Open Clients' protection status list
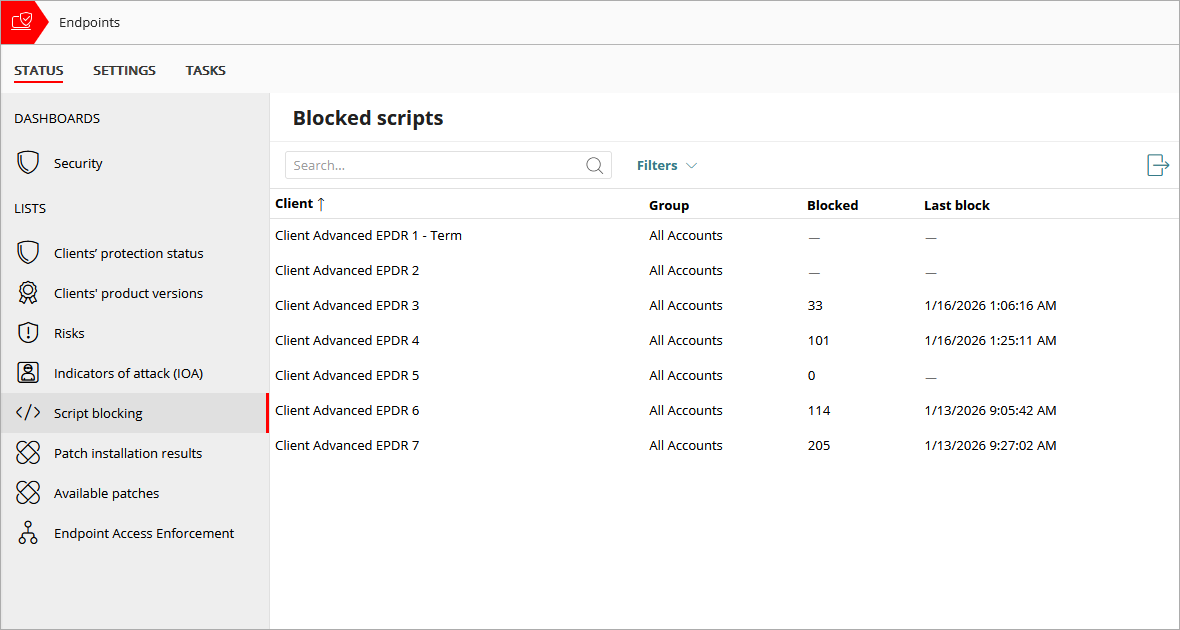Viewport: 1180px width, 630px height. [28, 252]
